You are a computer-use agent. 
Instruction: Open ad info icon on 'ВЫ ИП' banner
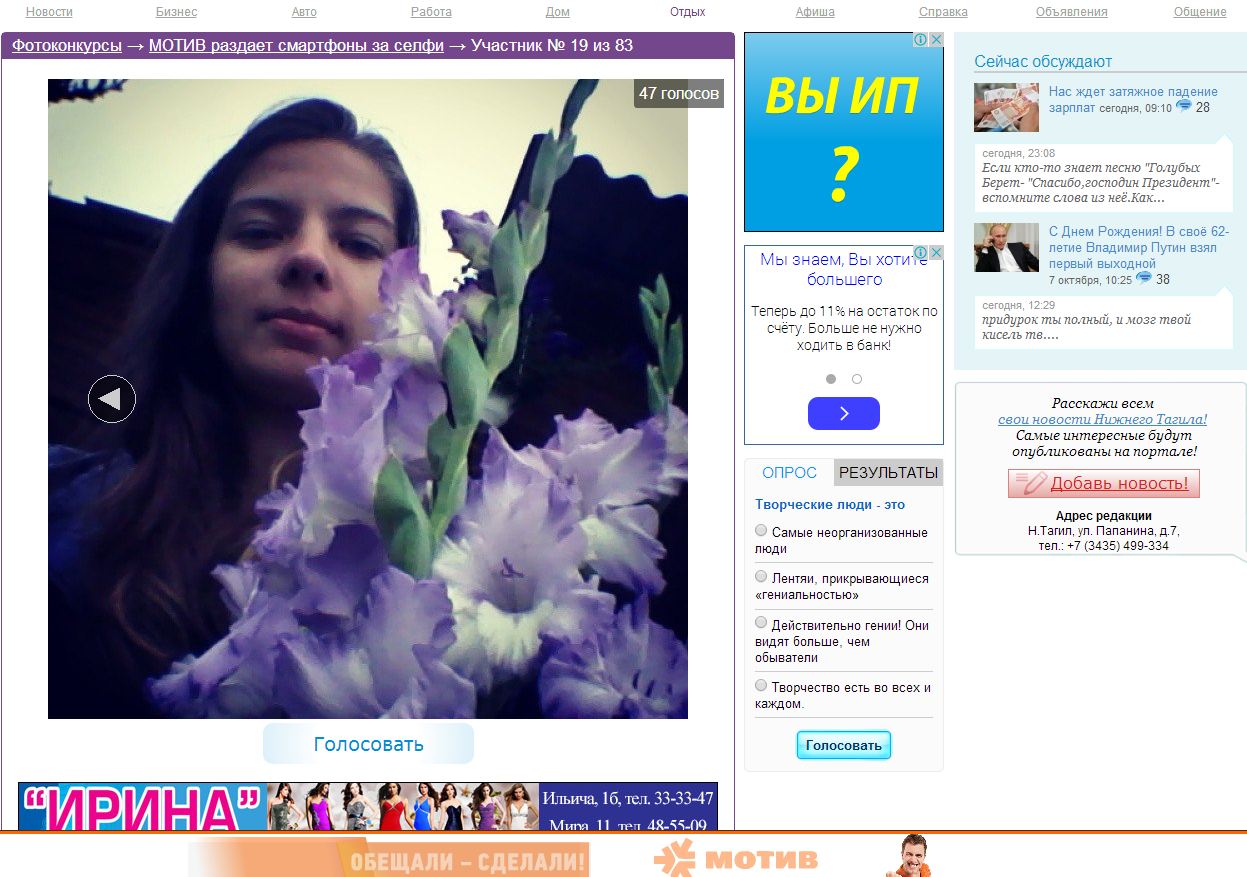tap(921, 40)
